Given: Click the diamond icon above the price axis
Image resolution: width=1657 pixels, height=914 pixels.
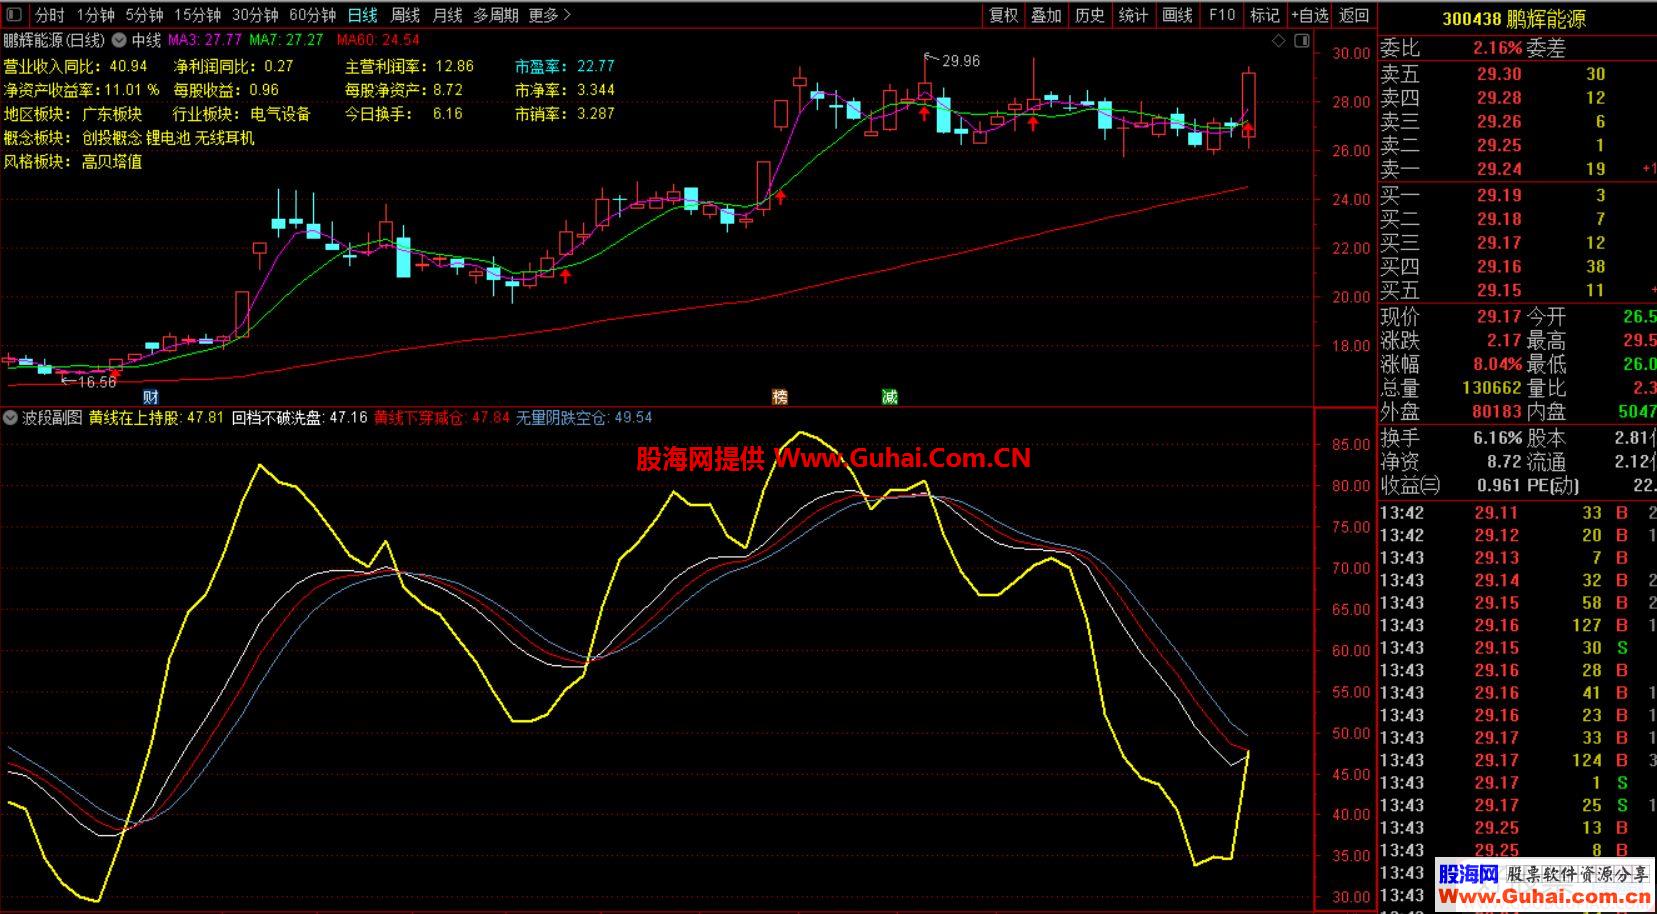Looking at the screenshot, I should point(1278,41).
